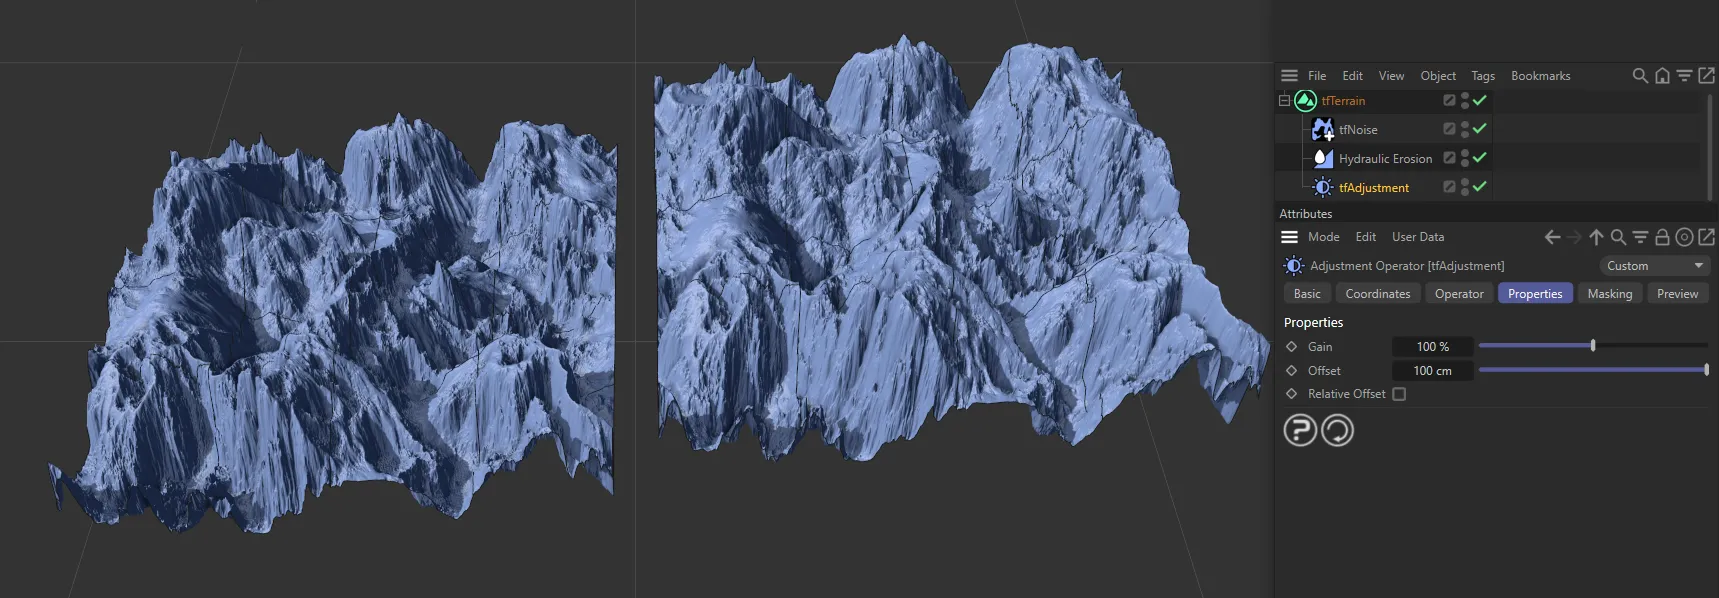Click the Object Manager search icon
1719x598 pixels.
tap(1640, 76)
